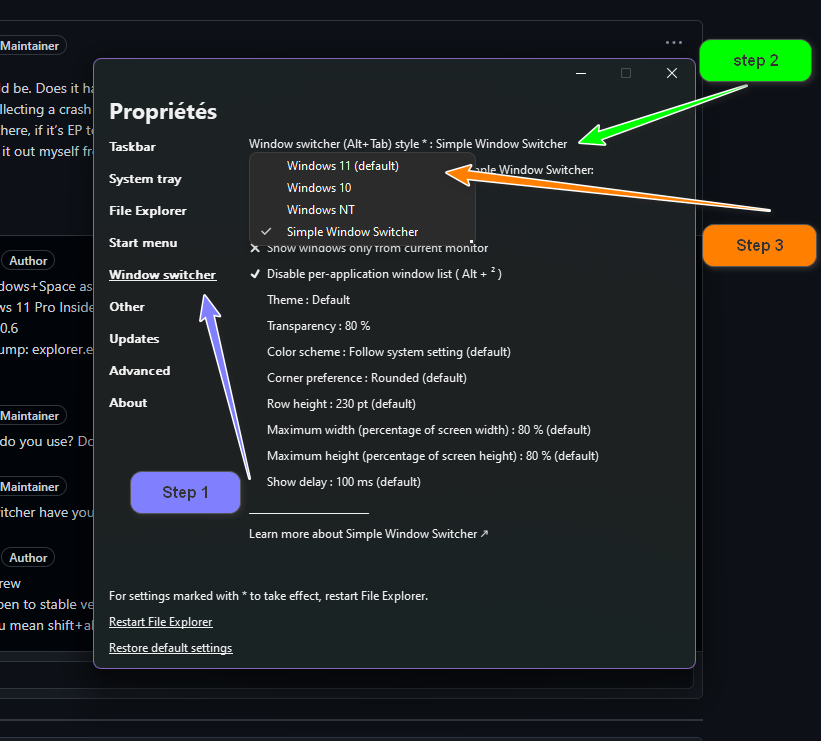Open the Other settings section
The width and height of the screenshot is (821, 741).
127,307
